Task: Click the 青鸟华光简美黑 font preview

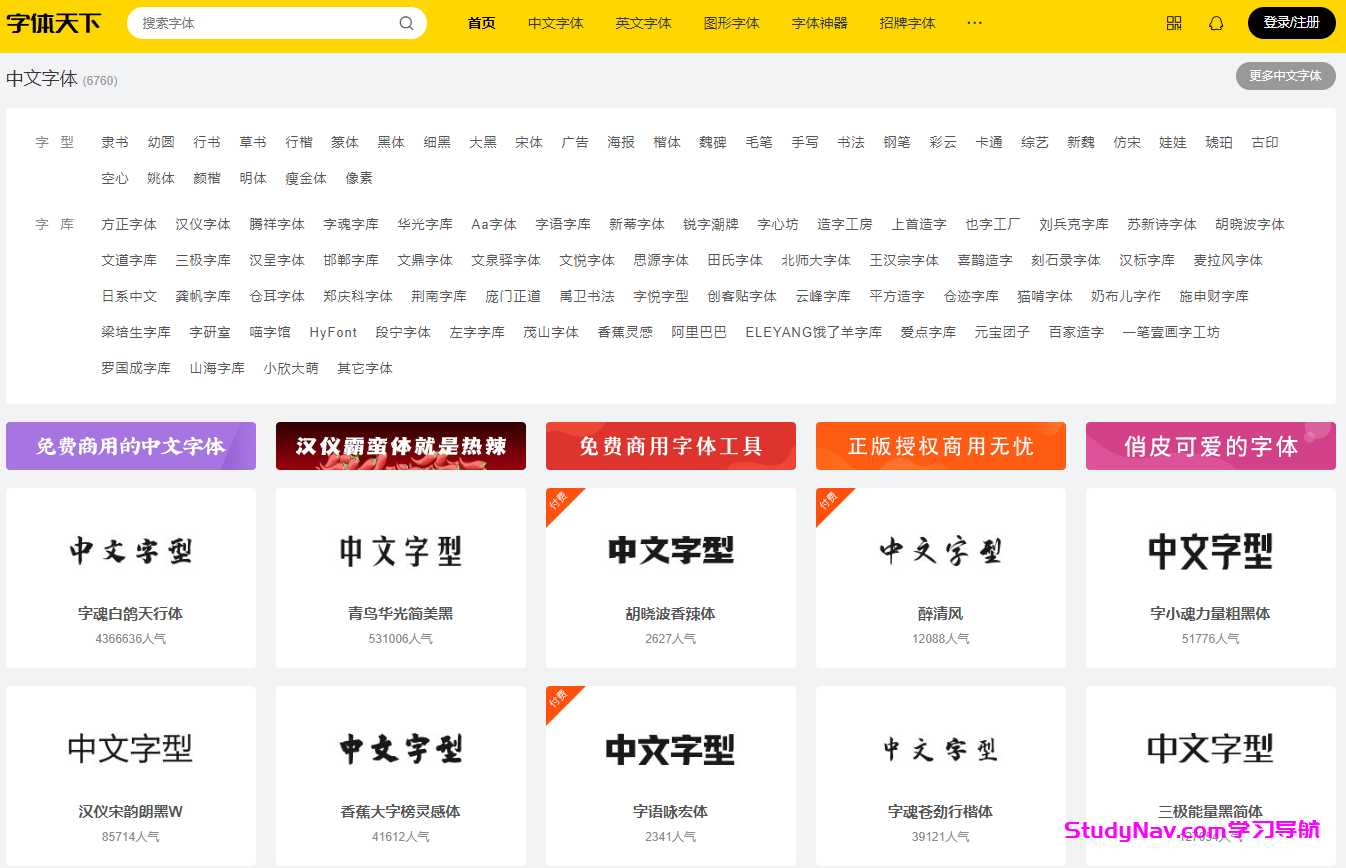Action: (400, 550)
